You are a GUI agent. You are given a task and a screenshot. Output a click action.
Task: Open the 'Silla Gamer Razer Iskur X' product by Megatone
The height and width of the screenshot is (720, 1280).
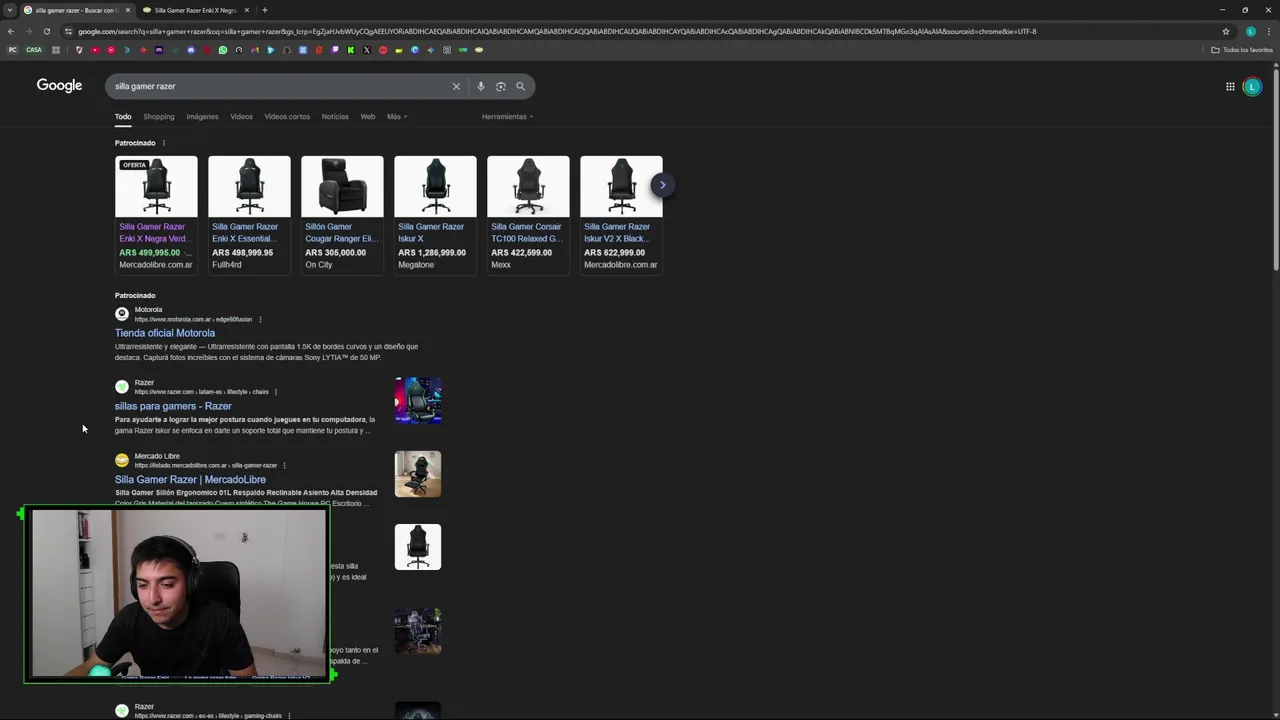click(431, 233)
